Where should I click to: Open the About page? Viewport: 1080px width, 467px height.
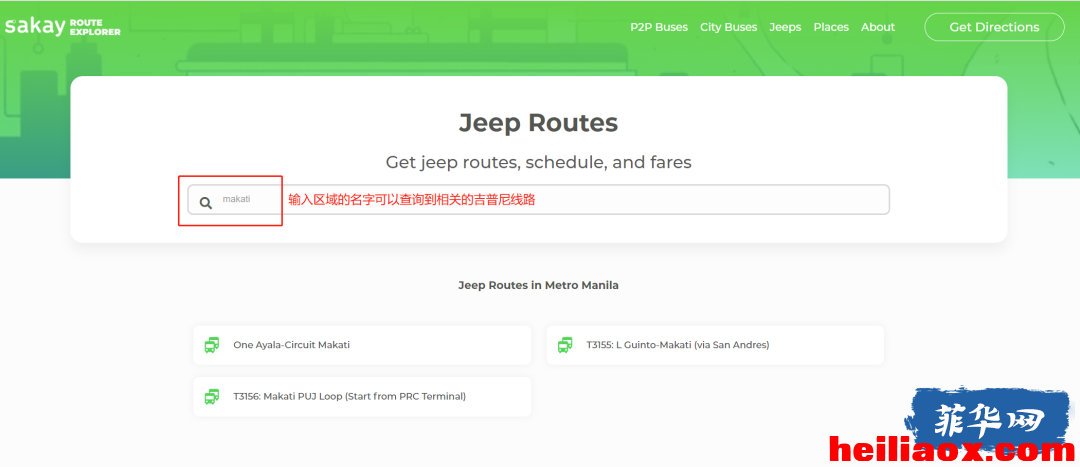coord(878,28)
